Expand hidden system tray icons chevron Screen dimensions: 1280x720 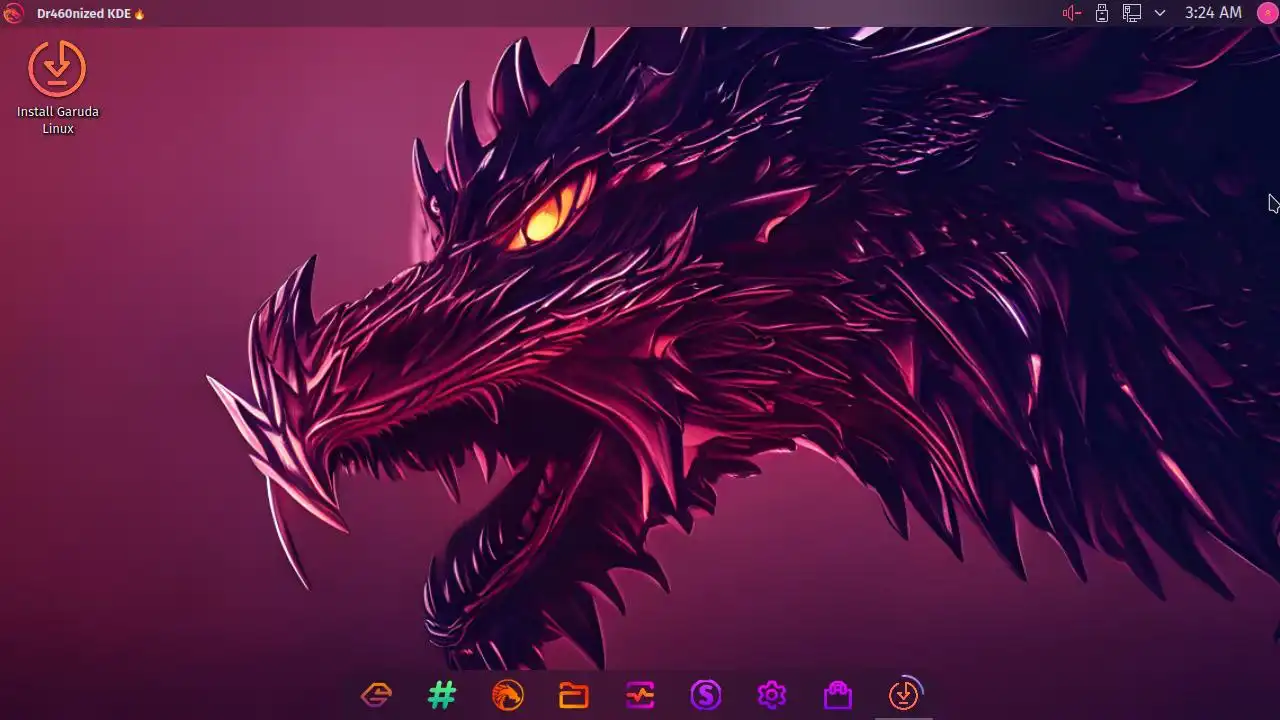(x=1160, y=13)
